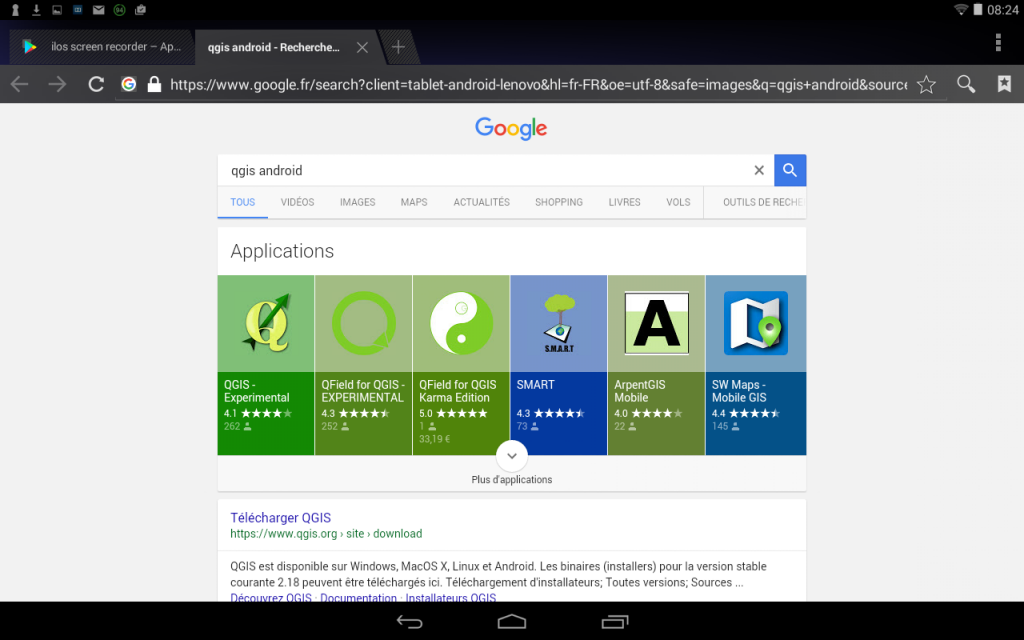Open the Télécharger QGIS result
Image resolution: width=1024 pixels, height=640 pixels.
click(281, 518)
